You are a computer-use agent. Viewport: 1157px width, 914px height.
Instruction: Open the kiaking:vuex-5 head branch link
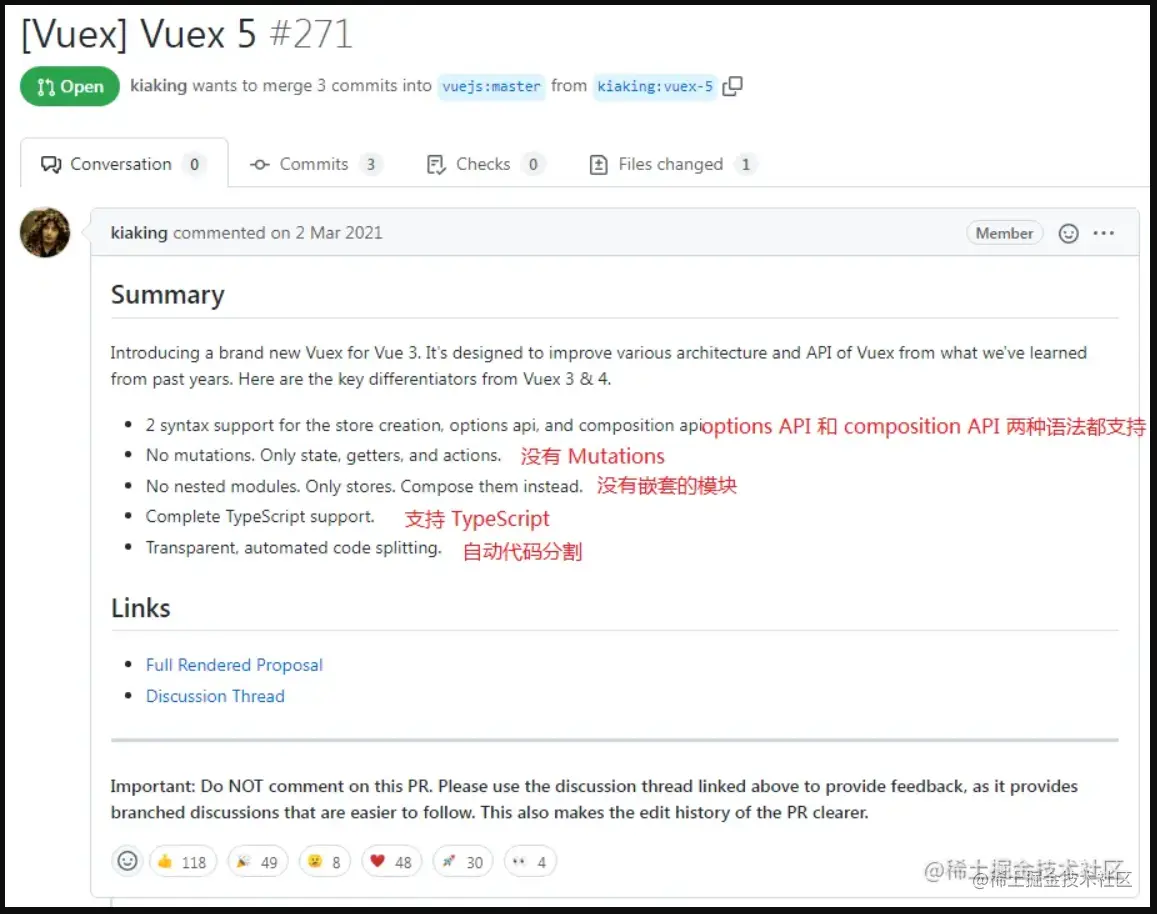click(x=655, y=86)
